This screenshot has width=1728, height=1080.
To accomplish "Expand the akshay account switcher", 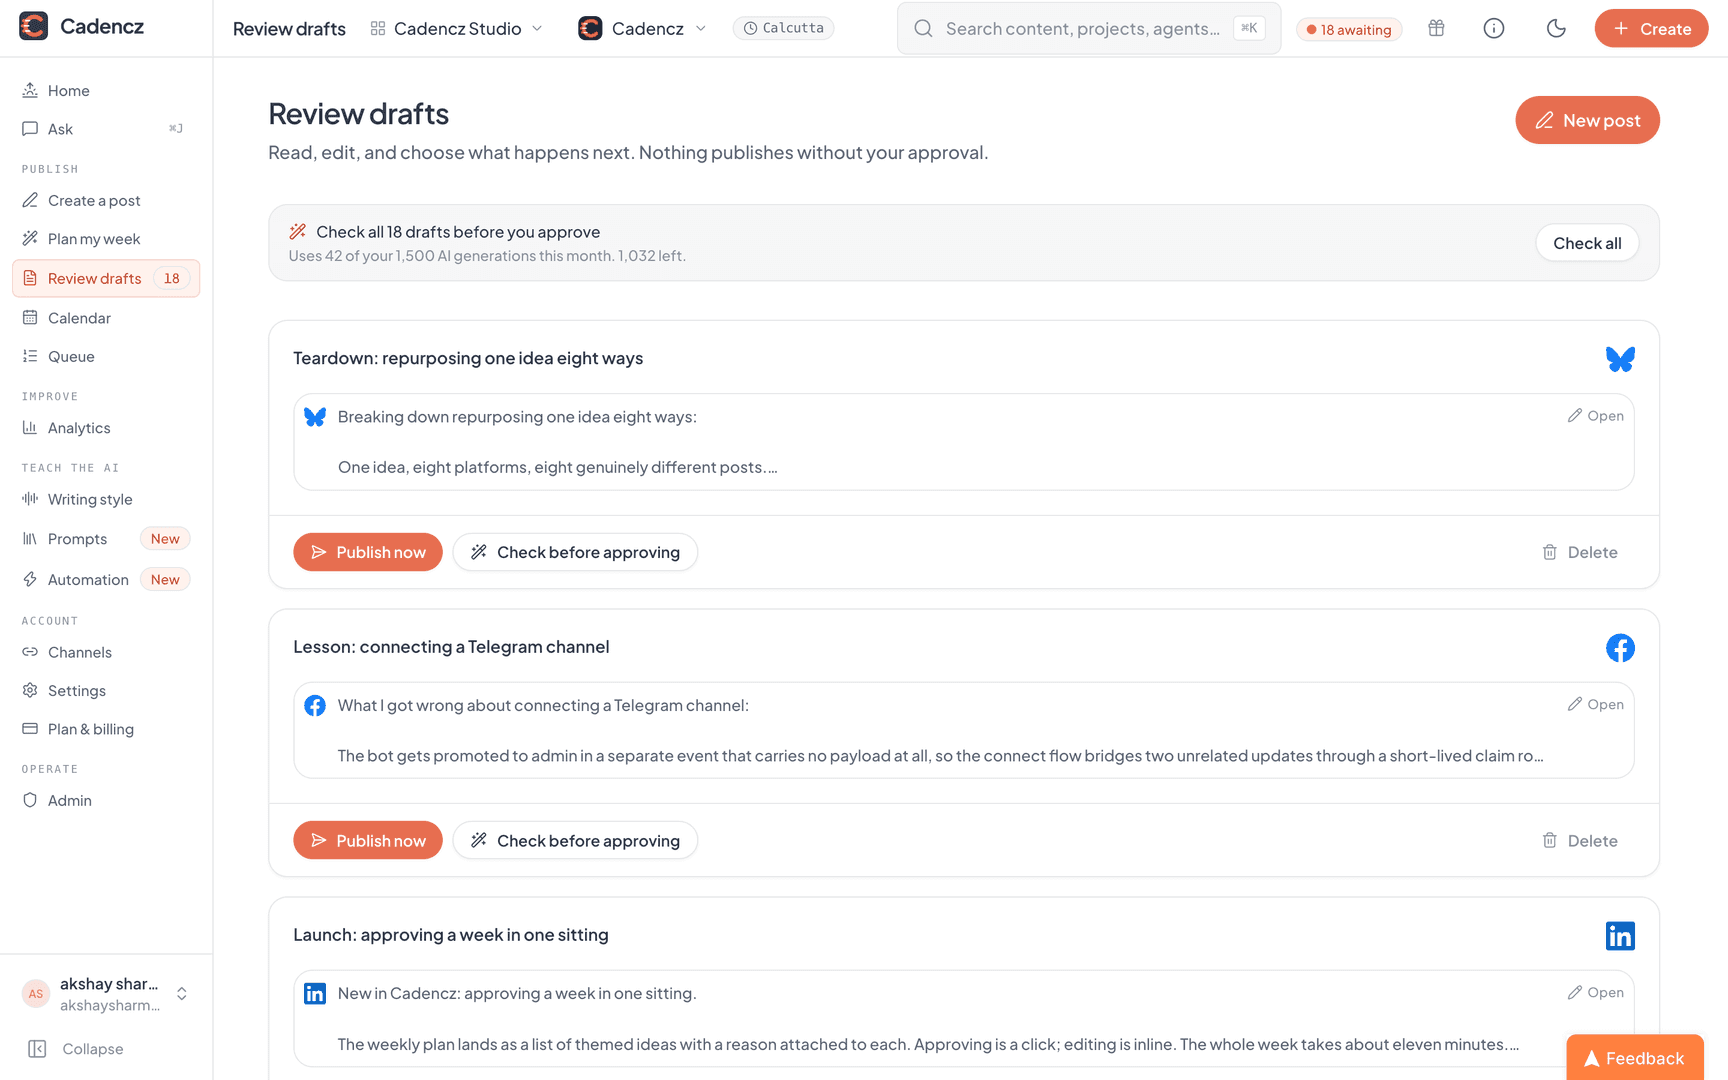I will click(x=106, y=994).
